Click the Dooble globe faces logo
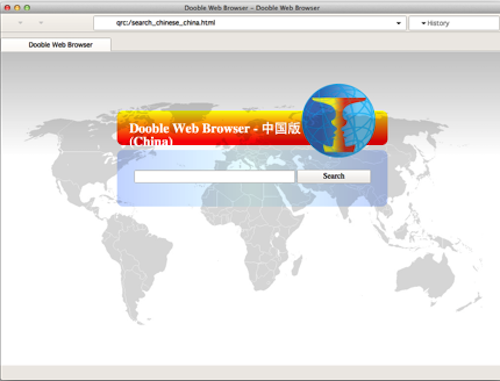The image size is (500, 381). click(x=338, y=120)
